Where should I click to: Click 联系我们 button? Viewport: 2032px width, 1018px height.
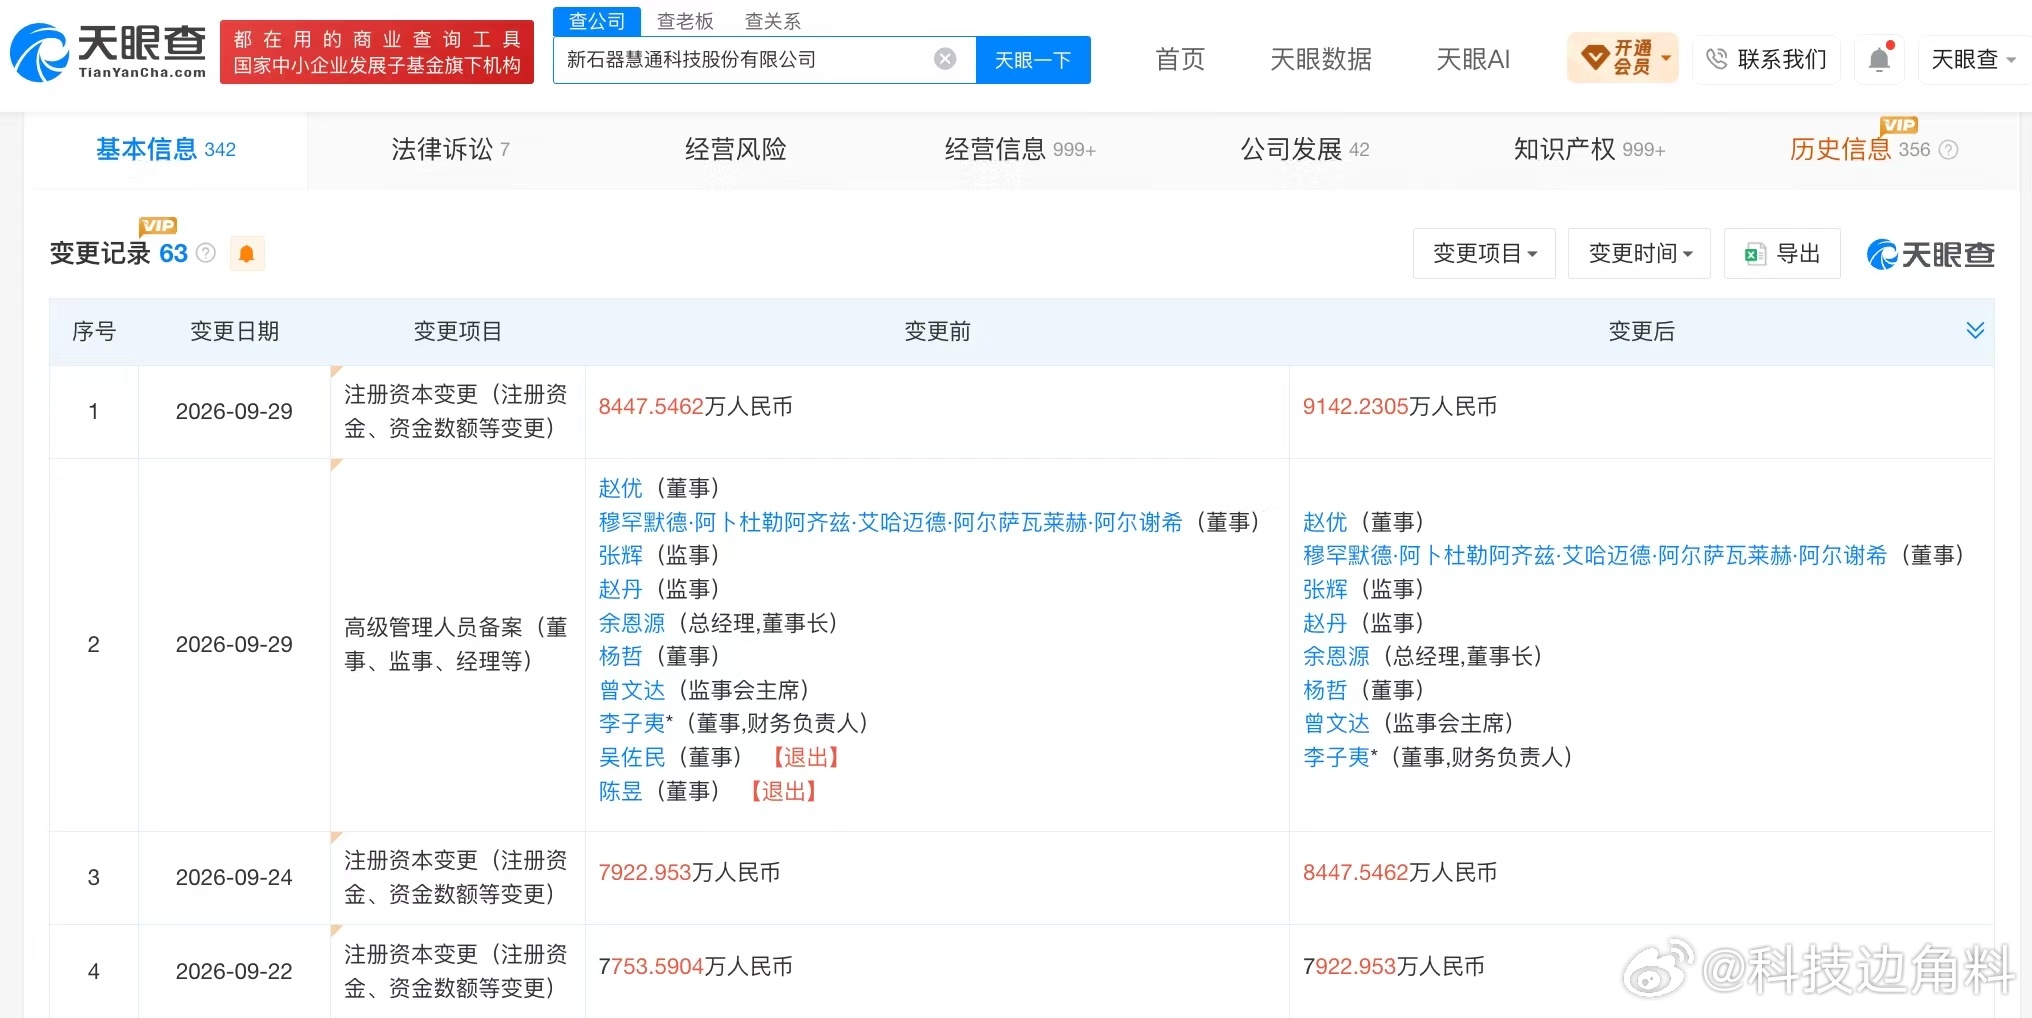click(x=1767, y=59)
